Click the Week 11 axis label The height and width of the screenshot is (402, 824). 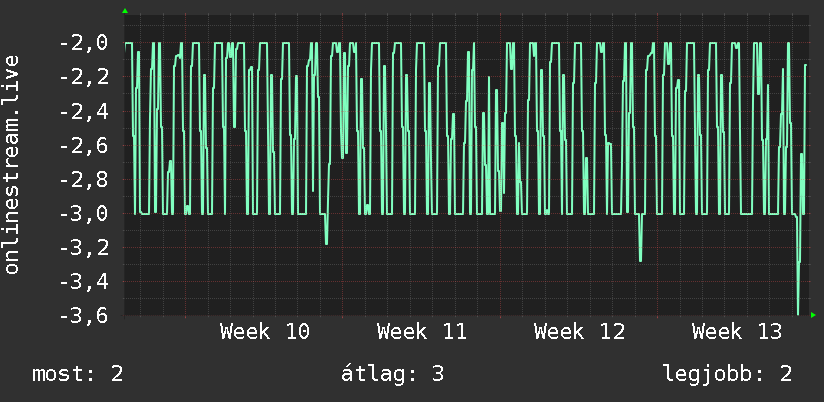pyautogui.click(x=422, y=332)
